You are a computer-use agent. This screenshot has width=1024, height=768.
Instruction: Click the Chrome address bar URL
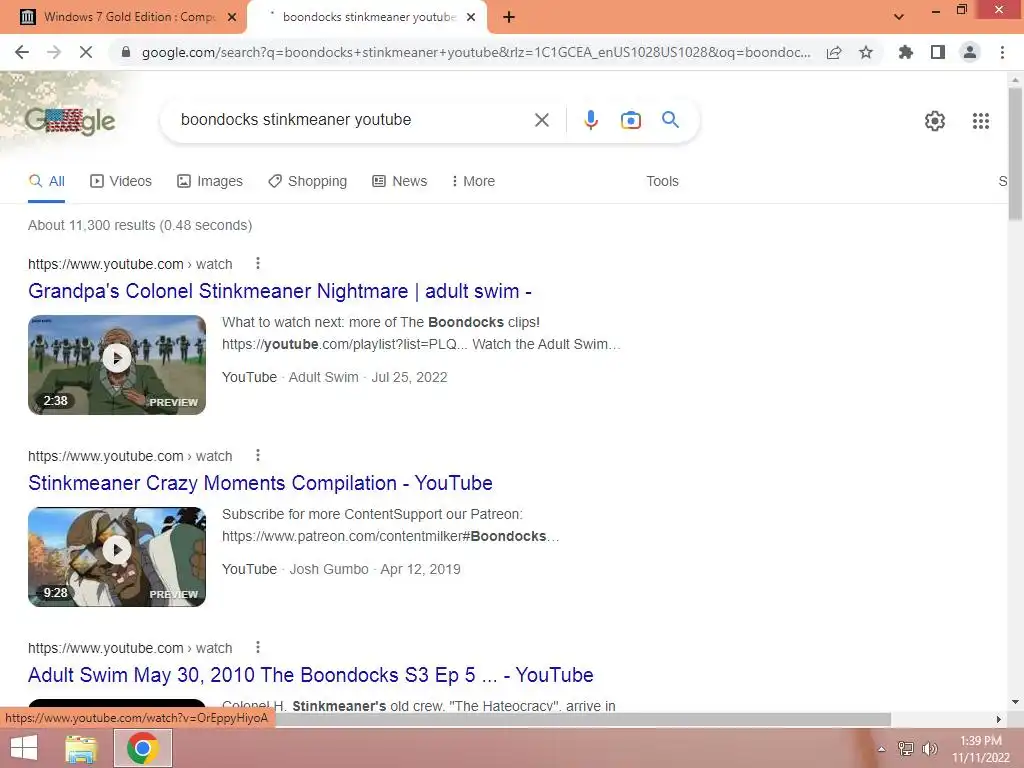pyautogui.click(x=476, y=52)
